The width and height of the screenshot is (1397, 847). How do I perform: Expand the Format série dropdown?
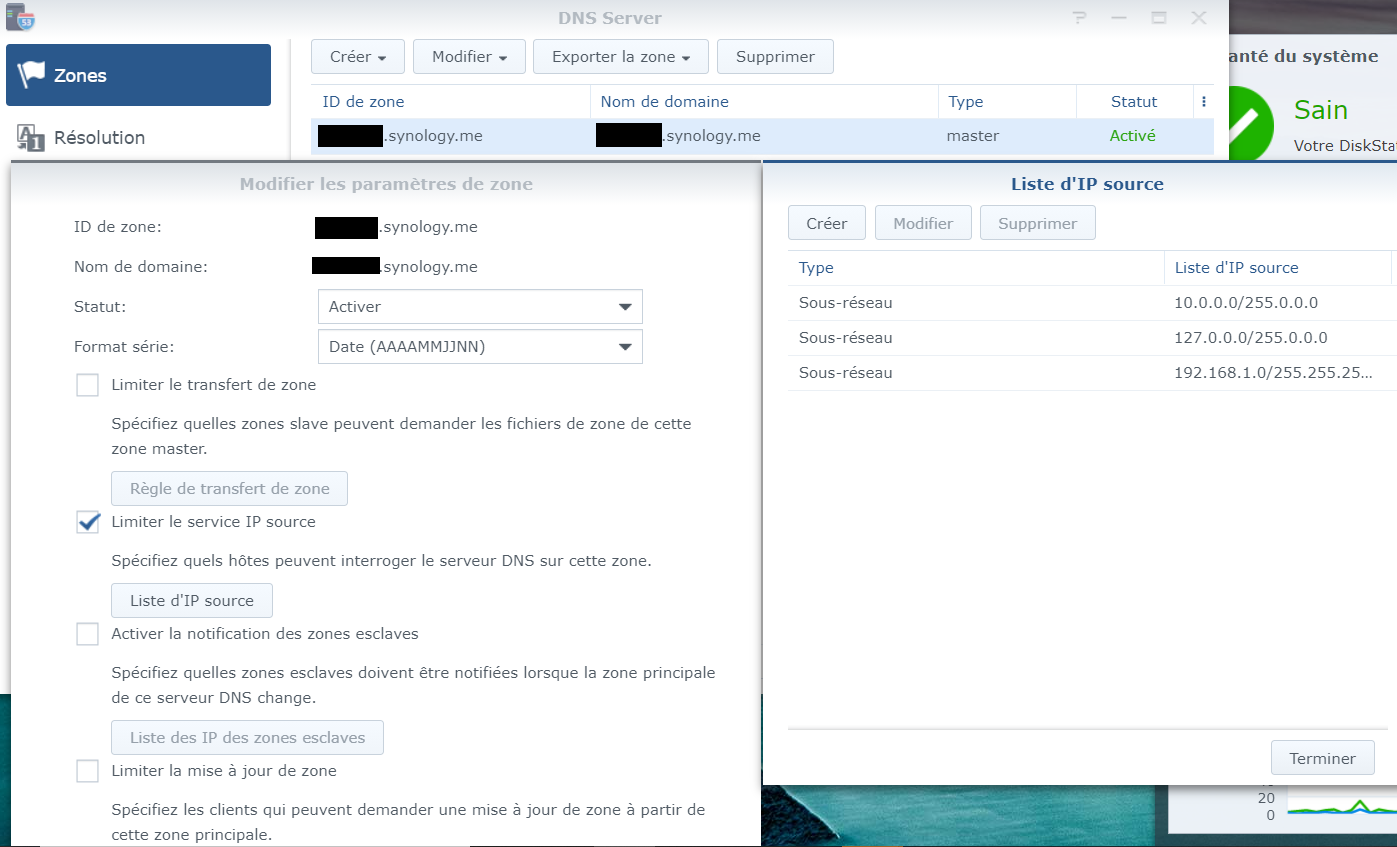tap(480, 347)
